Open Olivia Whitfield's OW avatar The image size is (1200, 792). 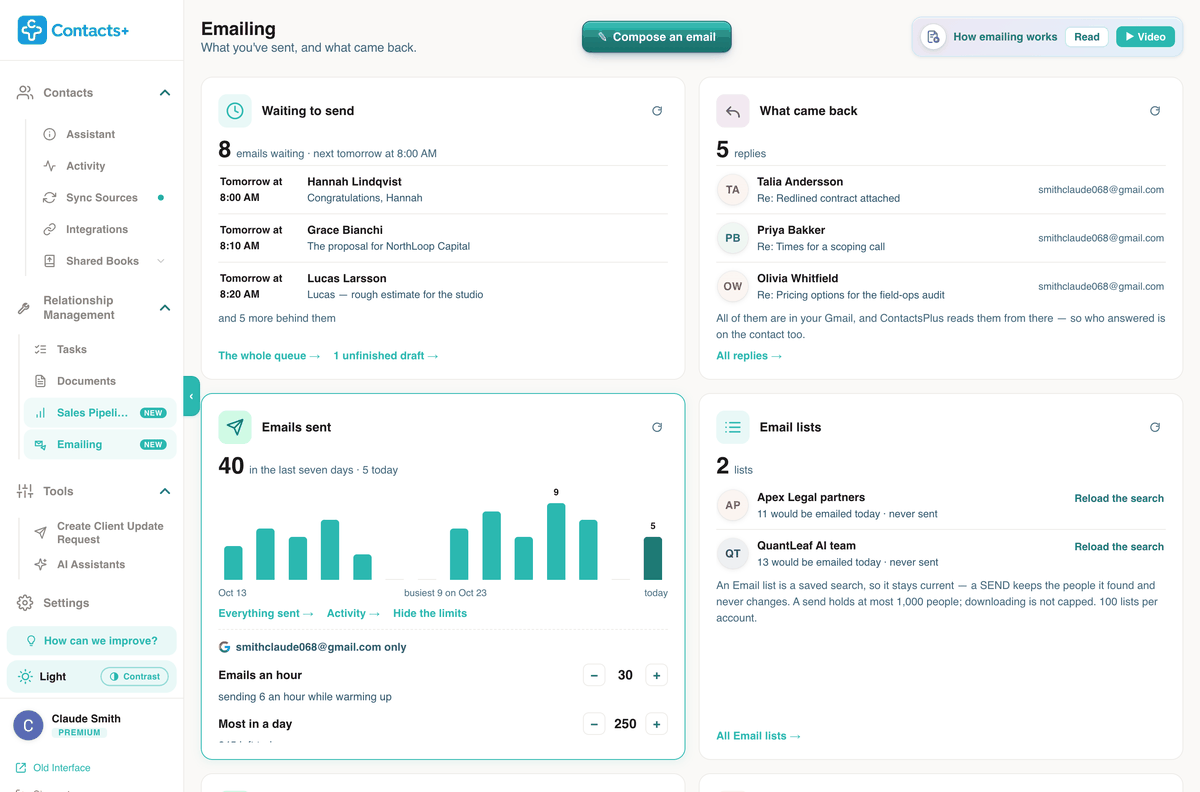(x=733, y=286)
